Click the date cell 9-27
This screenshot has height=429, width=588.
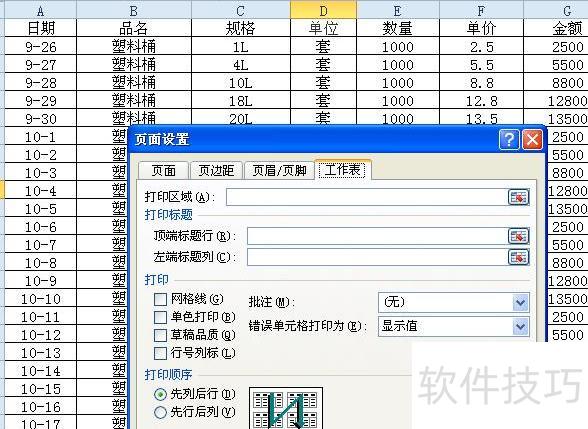[40, 64]
